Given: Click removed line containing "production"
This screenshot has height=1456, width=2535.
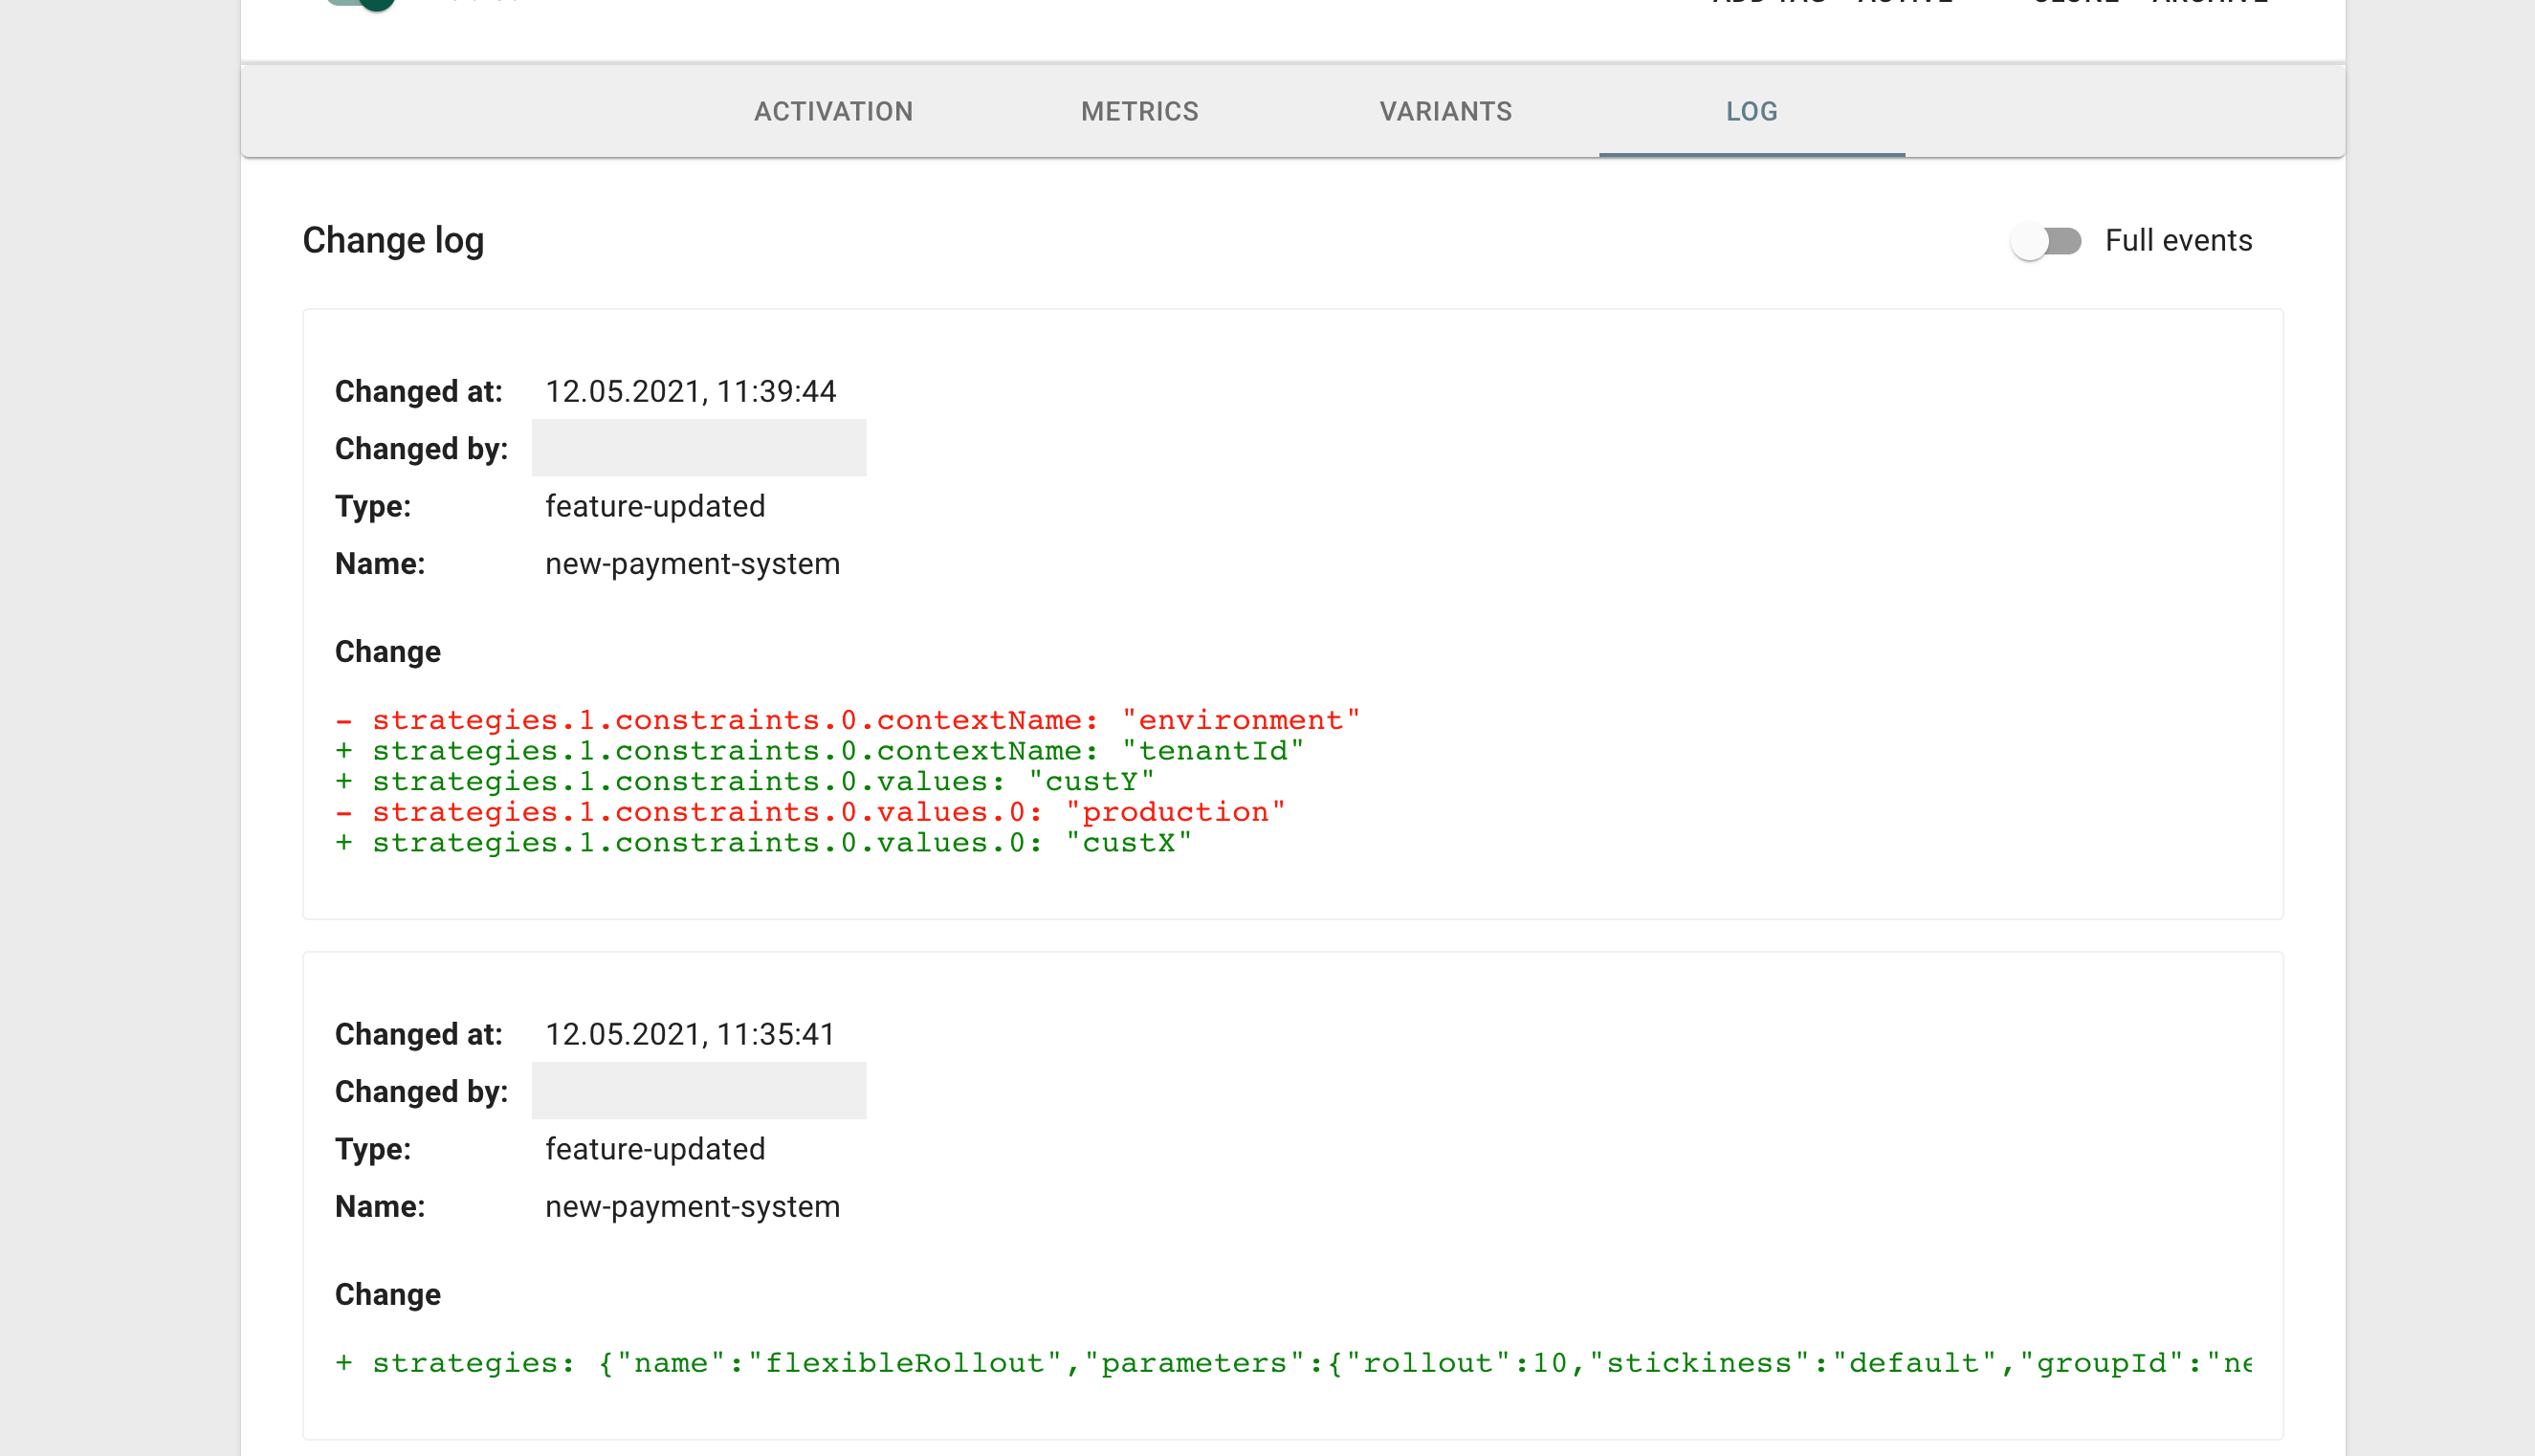Looking at the screenshot, I should (x=810, y=812).
